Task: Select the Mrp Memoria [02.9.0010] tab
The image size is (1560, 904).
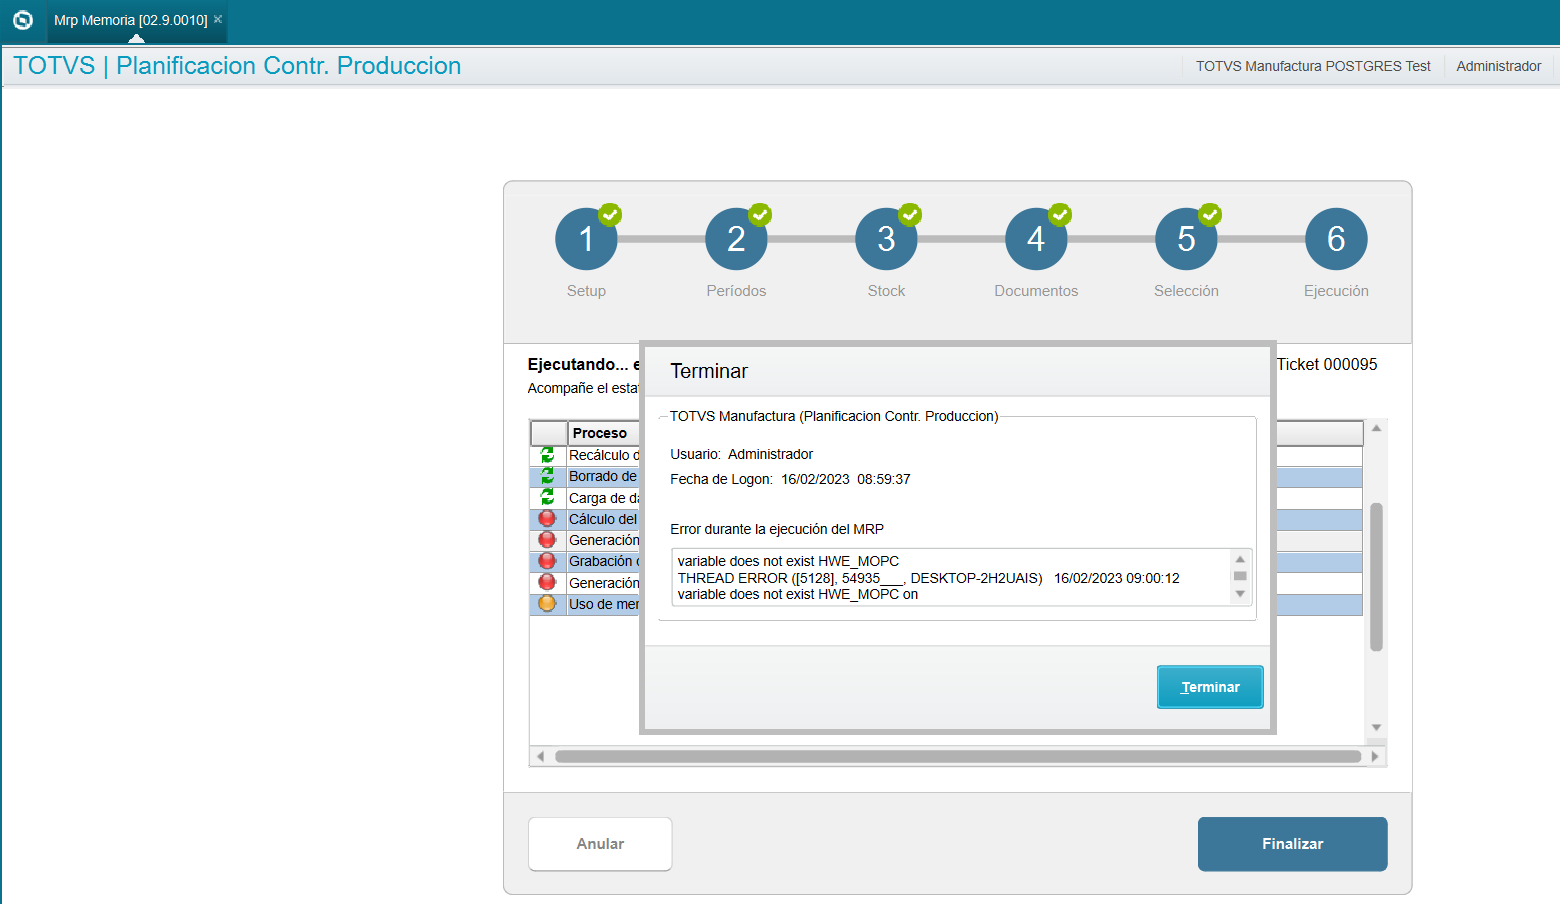Action: pos(131,20)
